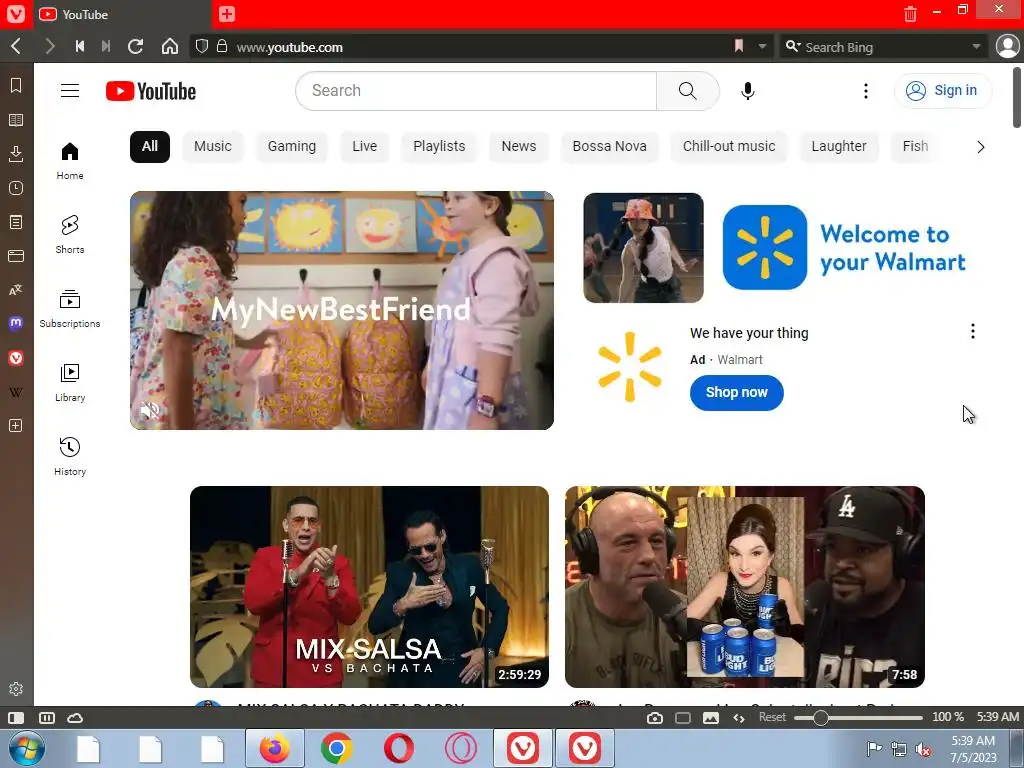The width and height of the screenshot is (1024, 768).
Task: Capture page with camera icon
Action: click(655, 718)
